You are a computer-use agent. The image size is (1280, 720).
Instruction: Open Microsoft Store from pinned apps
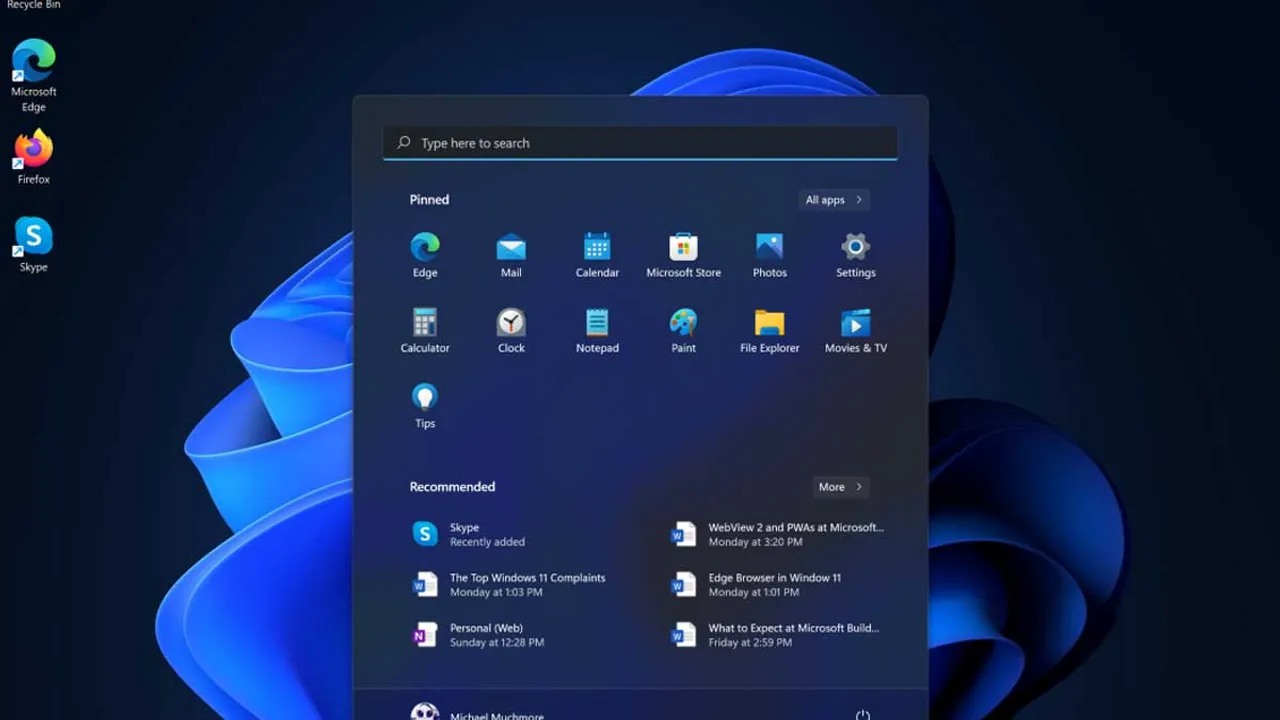coord(683,255)
